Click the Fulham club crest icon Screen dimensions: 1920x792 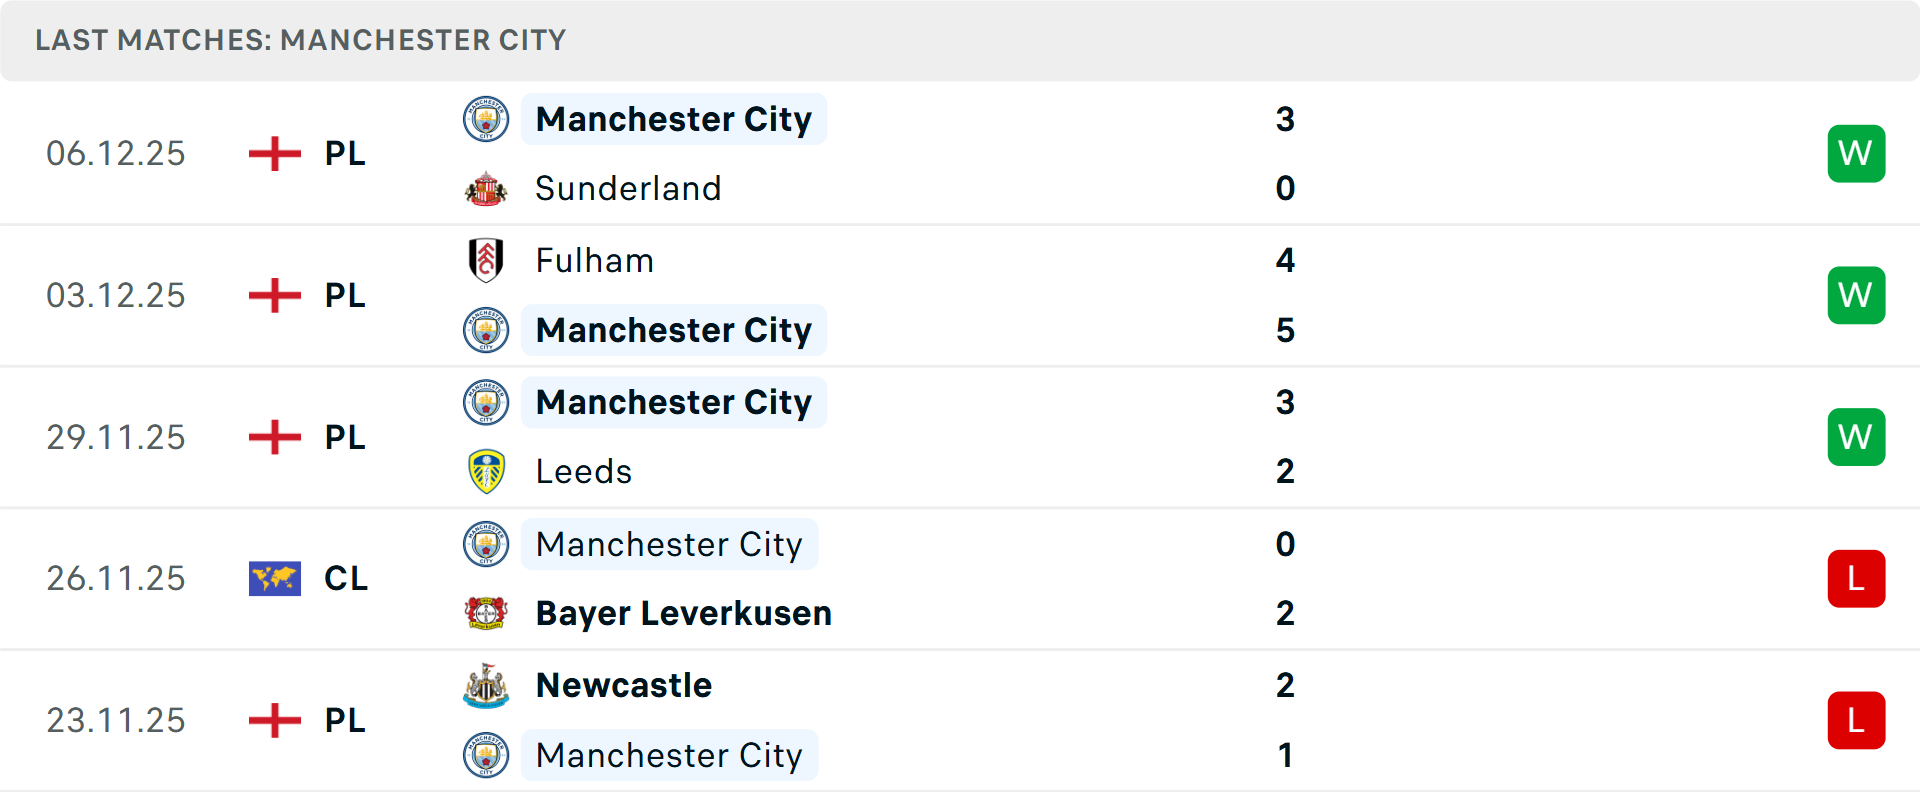(486, 260)
